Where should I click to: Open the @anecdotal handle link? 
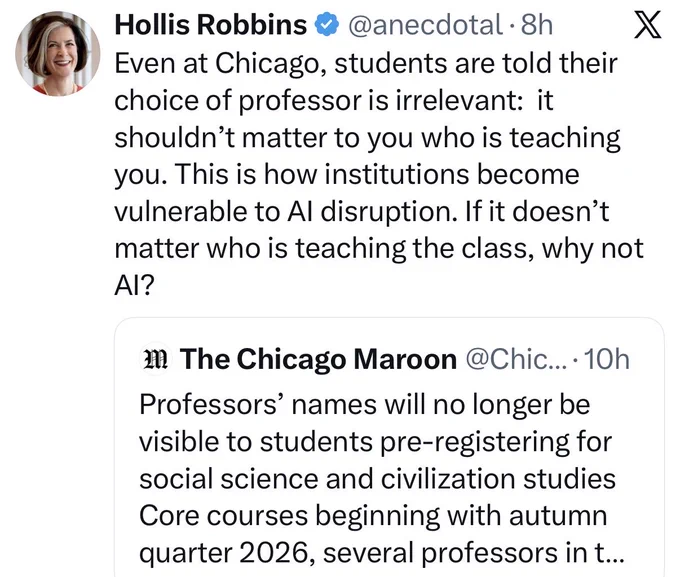(x=425, y=25)
